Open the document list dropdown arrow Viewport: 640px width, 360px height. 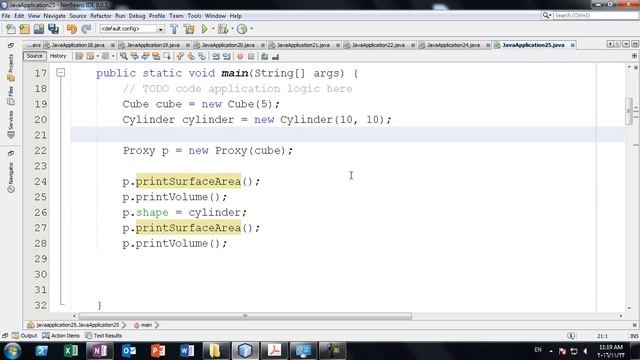pos(626,44)
